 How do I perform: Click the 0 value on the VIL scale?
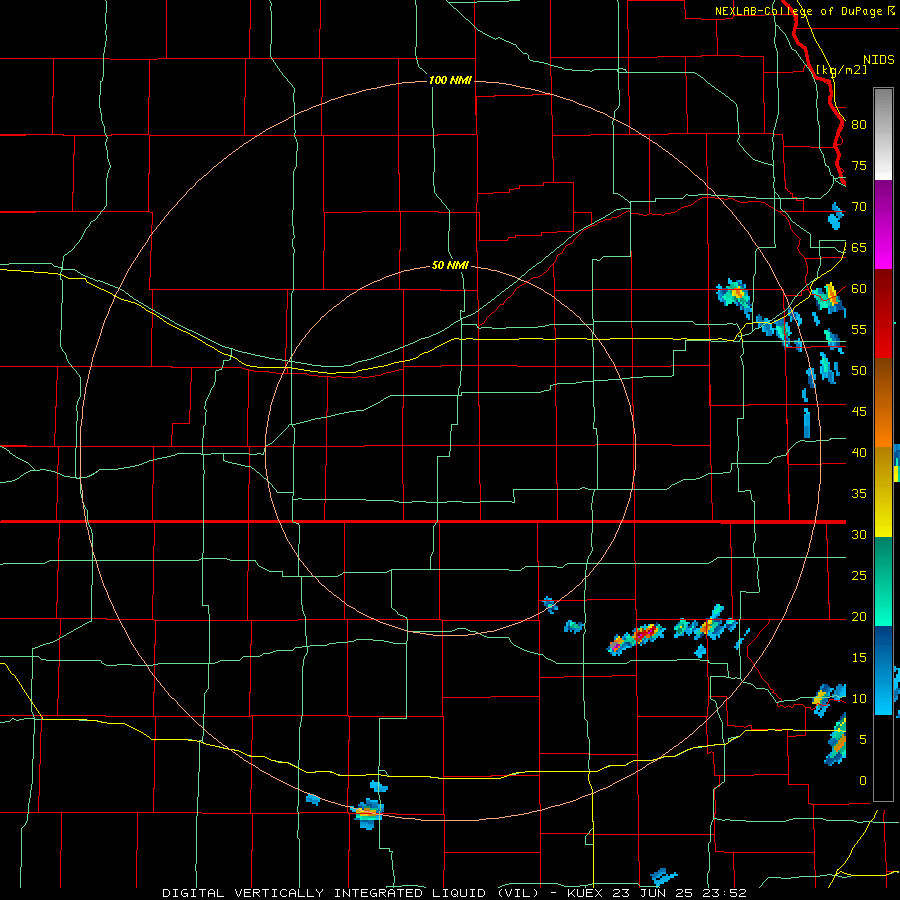(x=863, y=781)
